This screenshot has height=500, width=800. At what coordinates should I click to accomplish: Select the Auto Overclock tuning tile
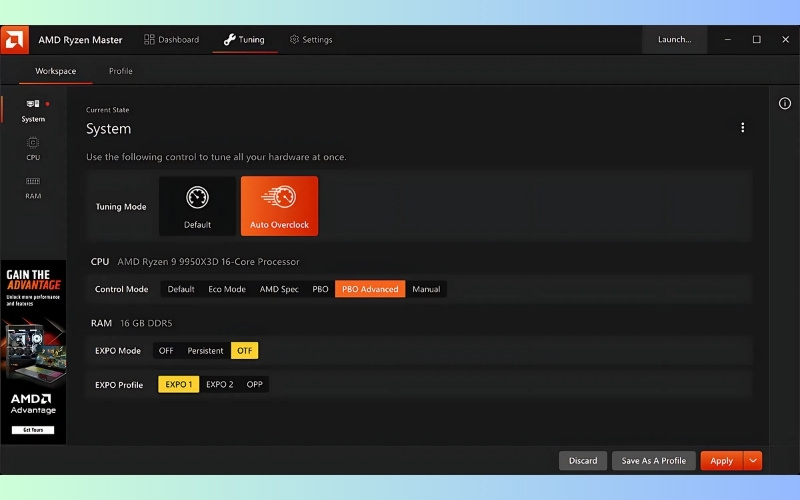pyautogui.click(x=279, y=206)
